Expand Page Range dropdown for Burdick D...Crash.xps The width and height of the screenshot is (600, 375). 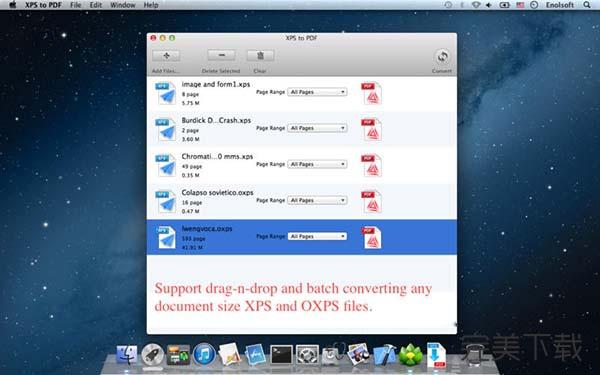click(x=317, y=128)
